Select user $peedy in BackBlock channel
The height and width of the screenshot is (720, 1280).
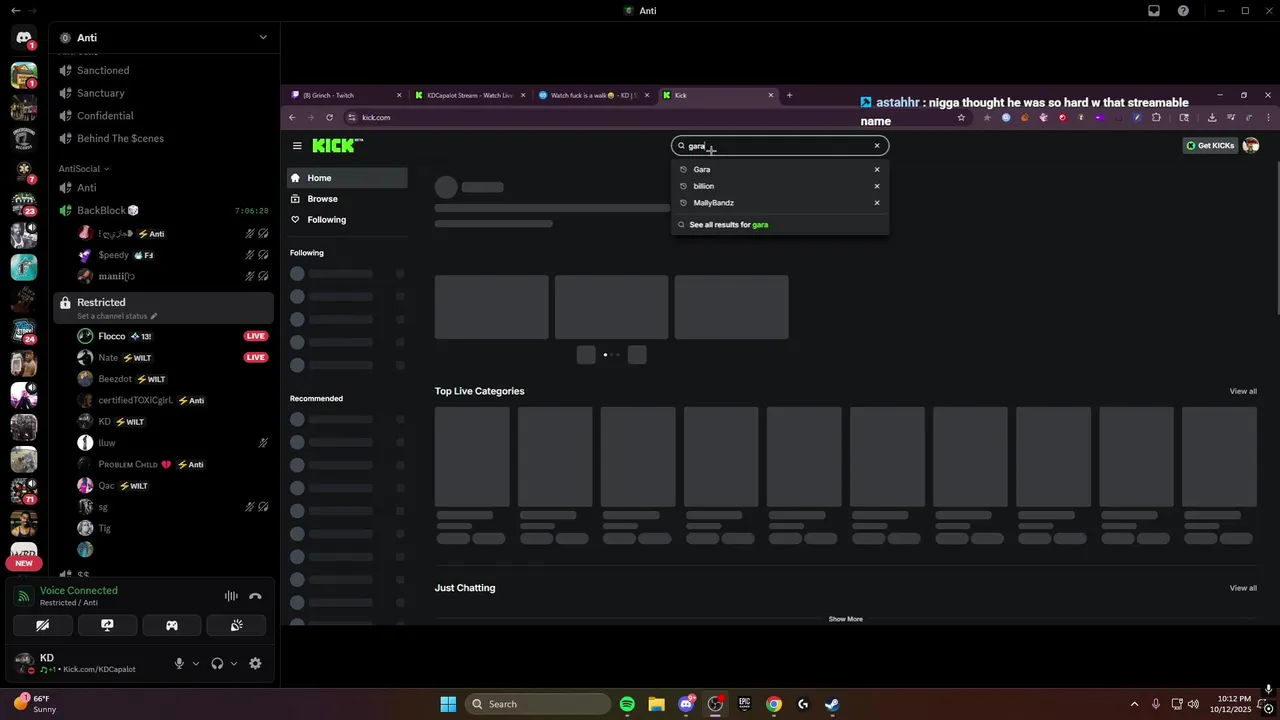click(x=113, y=255)
